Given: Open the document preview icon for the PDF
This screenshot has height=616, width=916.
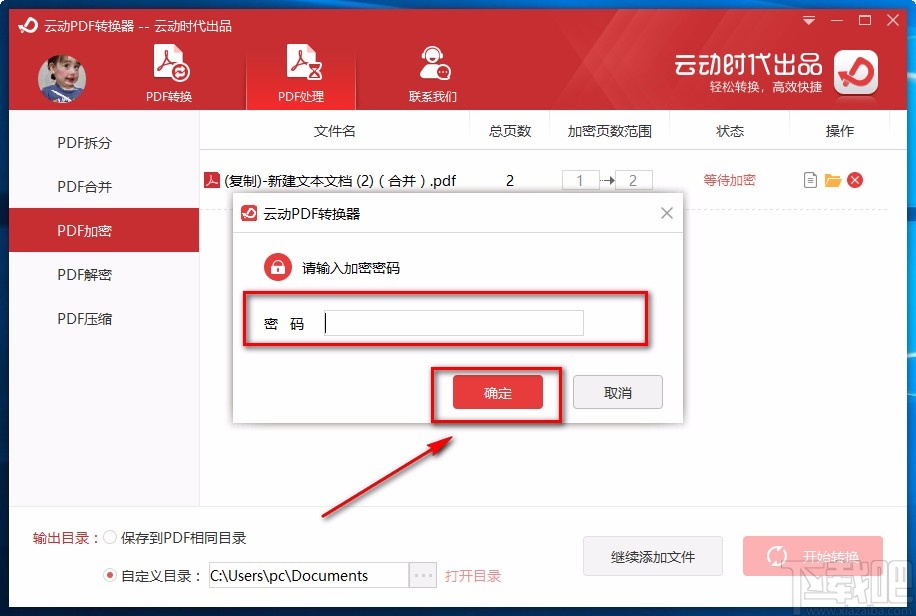Looking at the screenshot, I should 811,180.
